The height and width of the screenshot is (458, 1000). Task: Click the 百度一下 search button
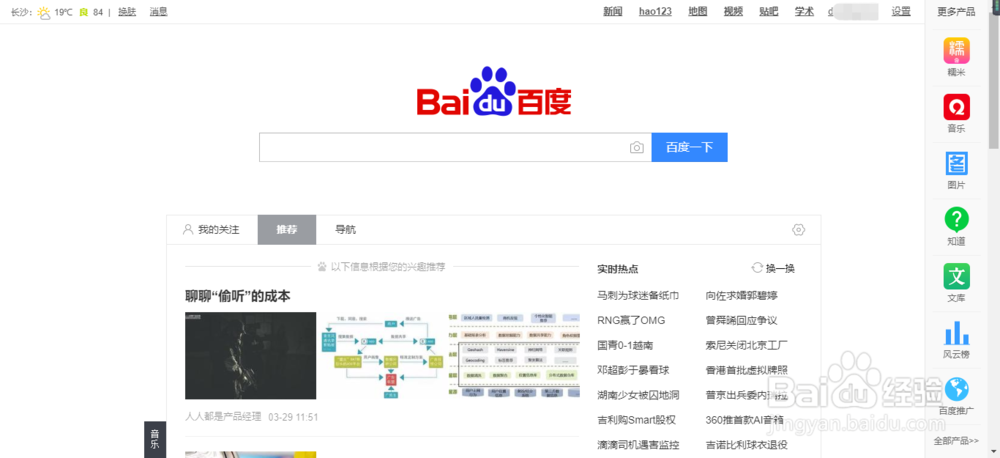[689, 147]
